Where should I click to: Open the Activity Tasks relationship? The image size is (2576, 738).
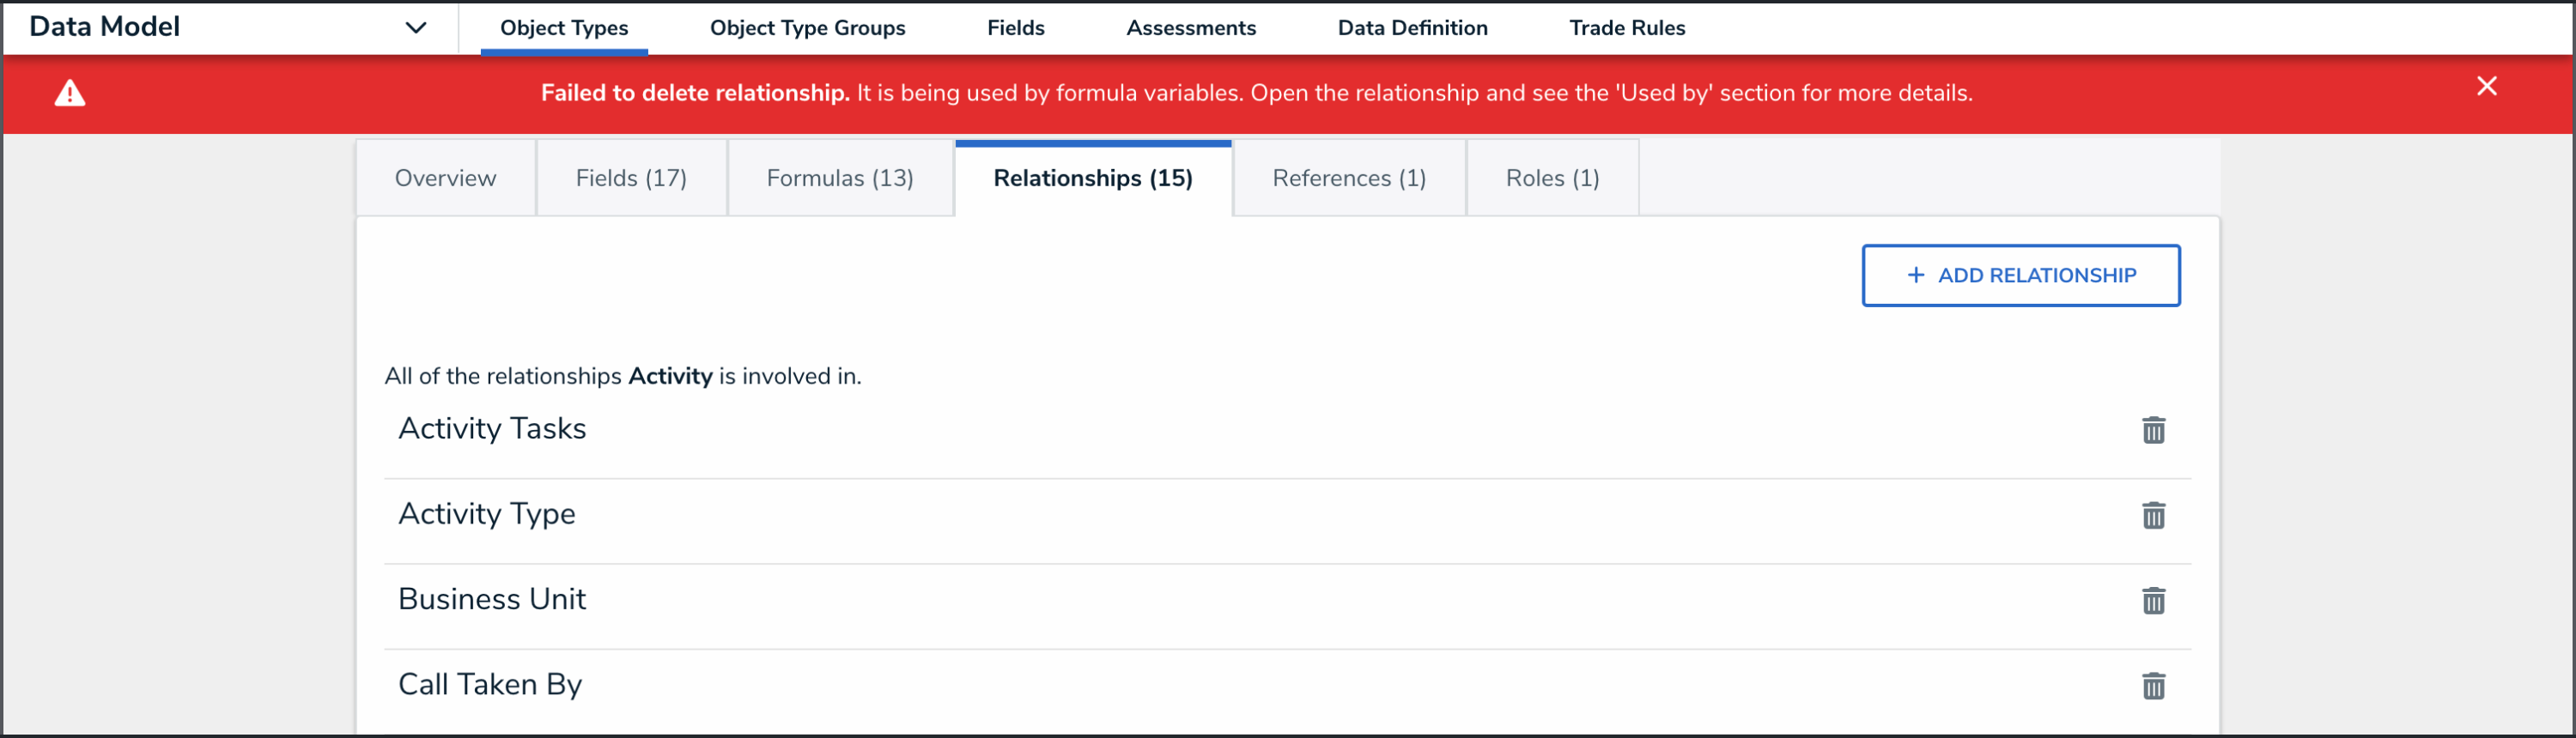(493, 429)
